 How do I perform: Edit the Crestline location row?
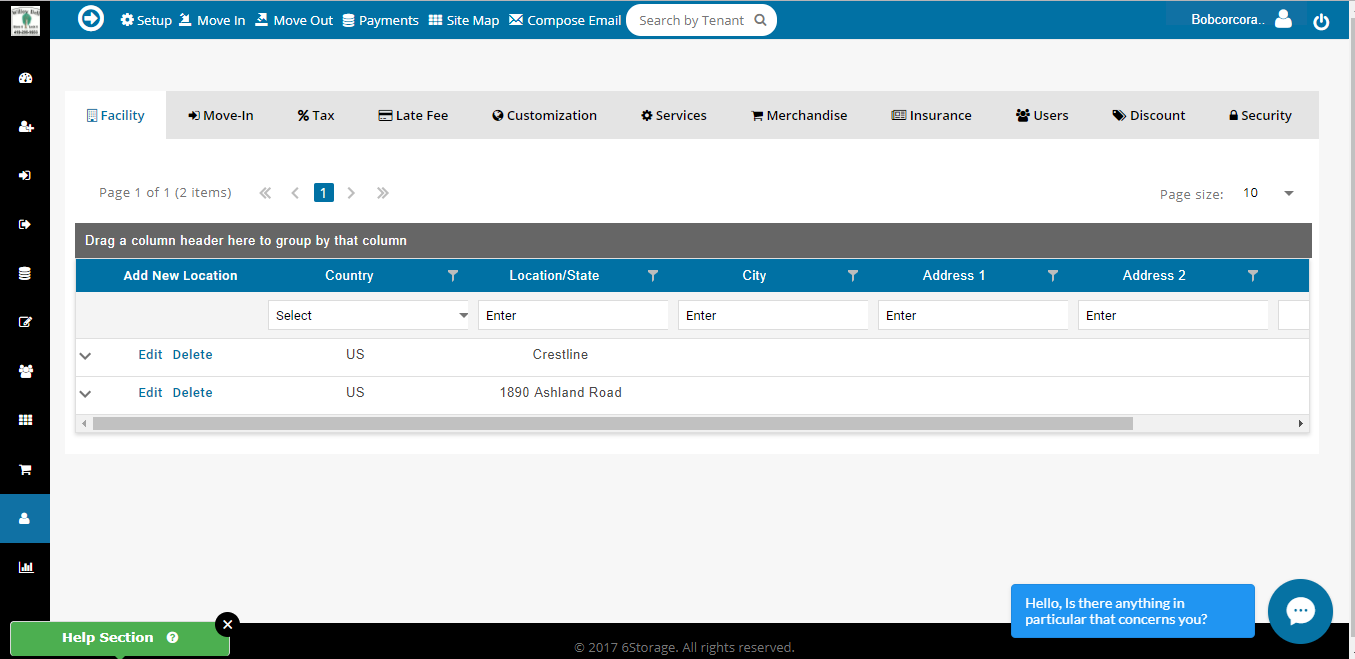pos(150,355)
